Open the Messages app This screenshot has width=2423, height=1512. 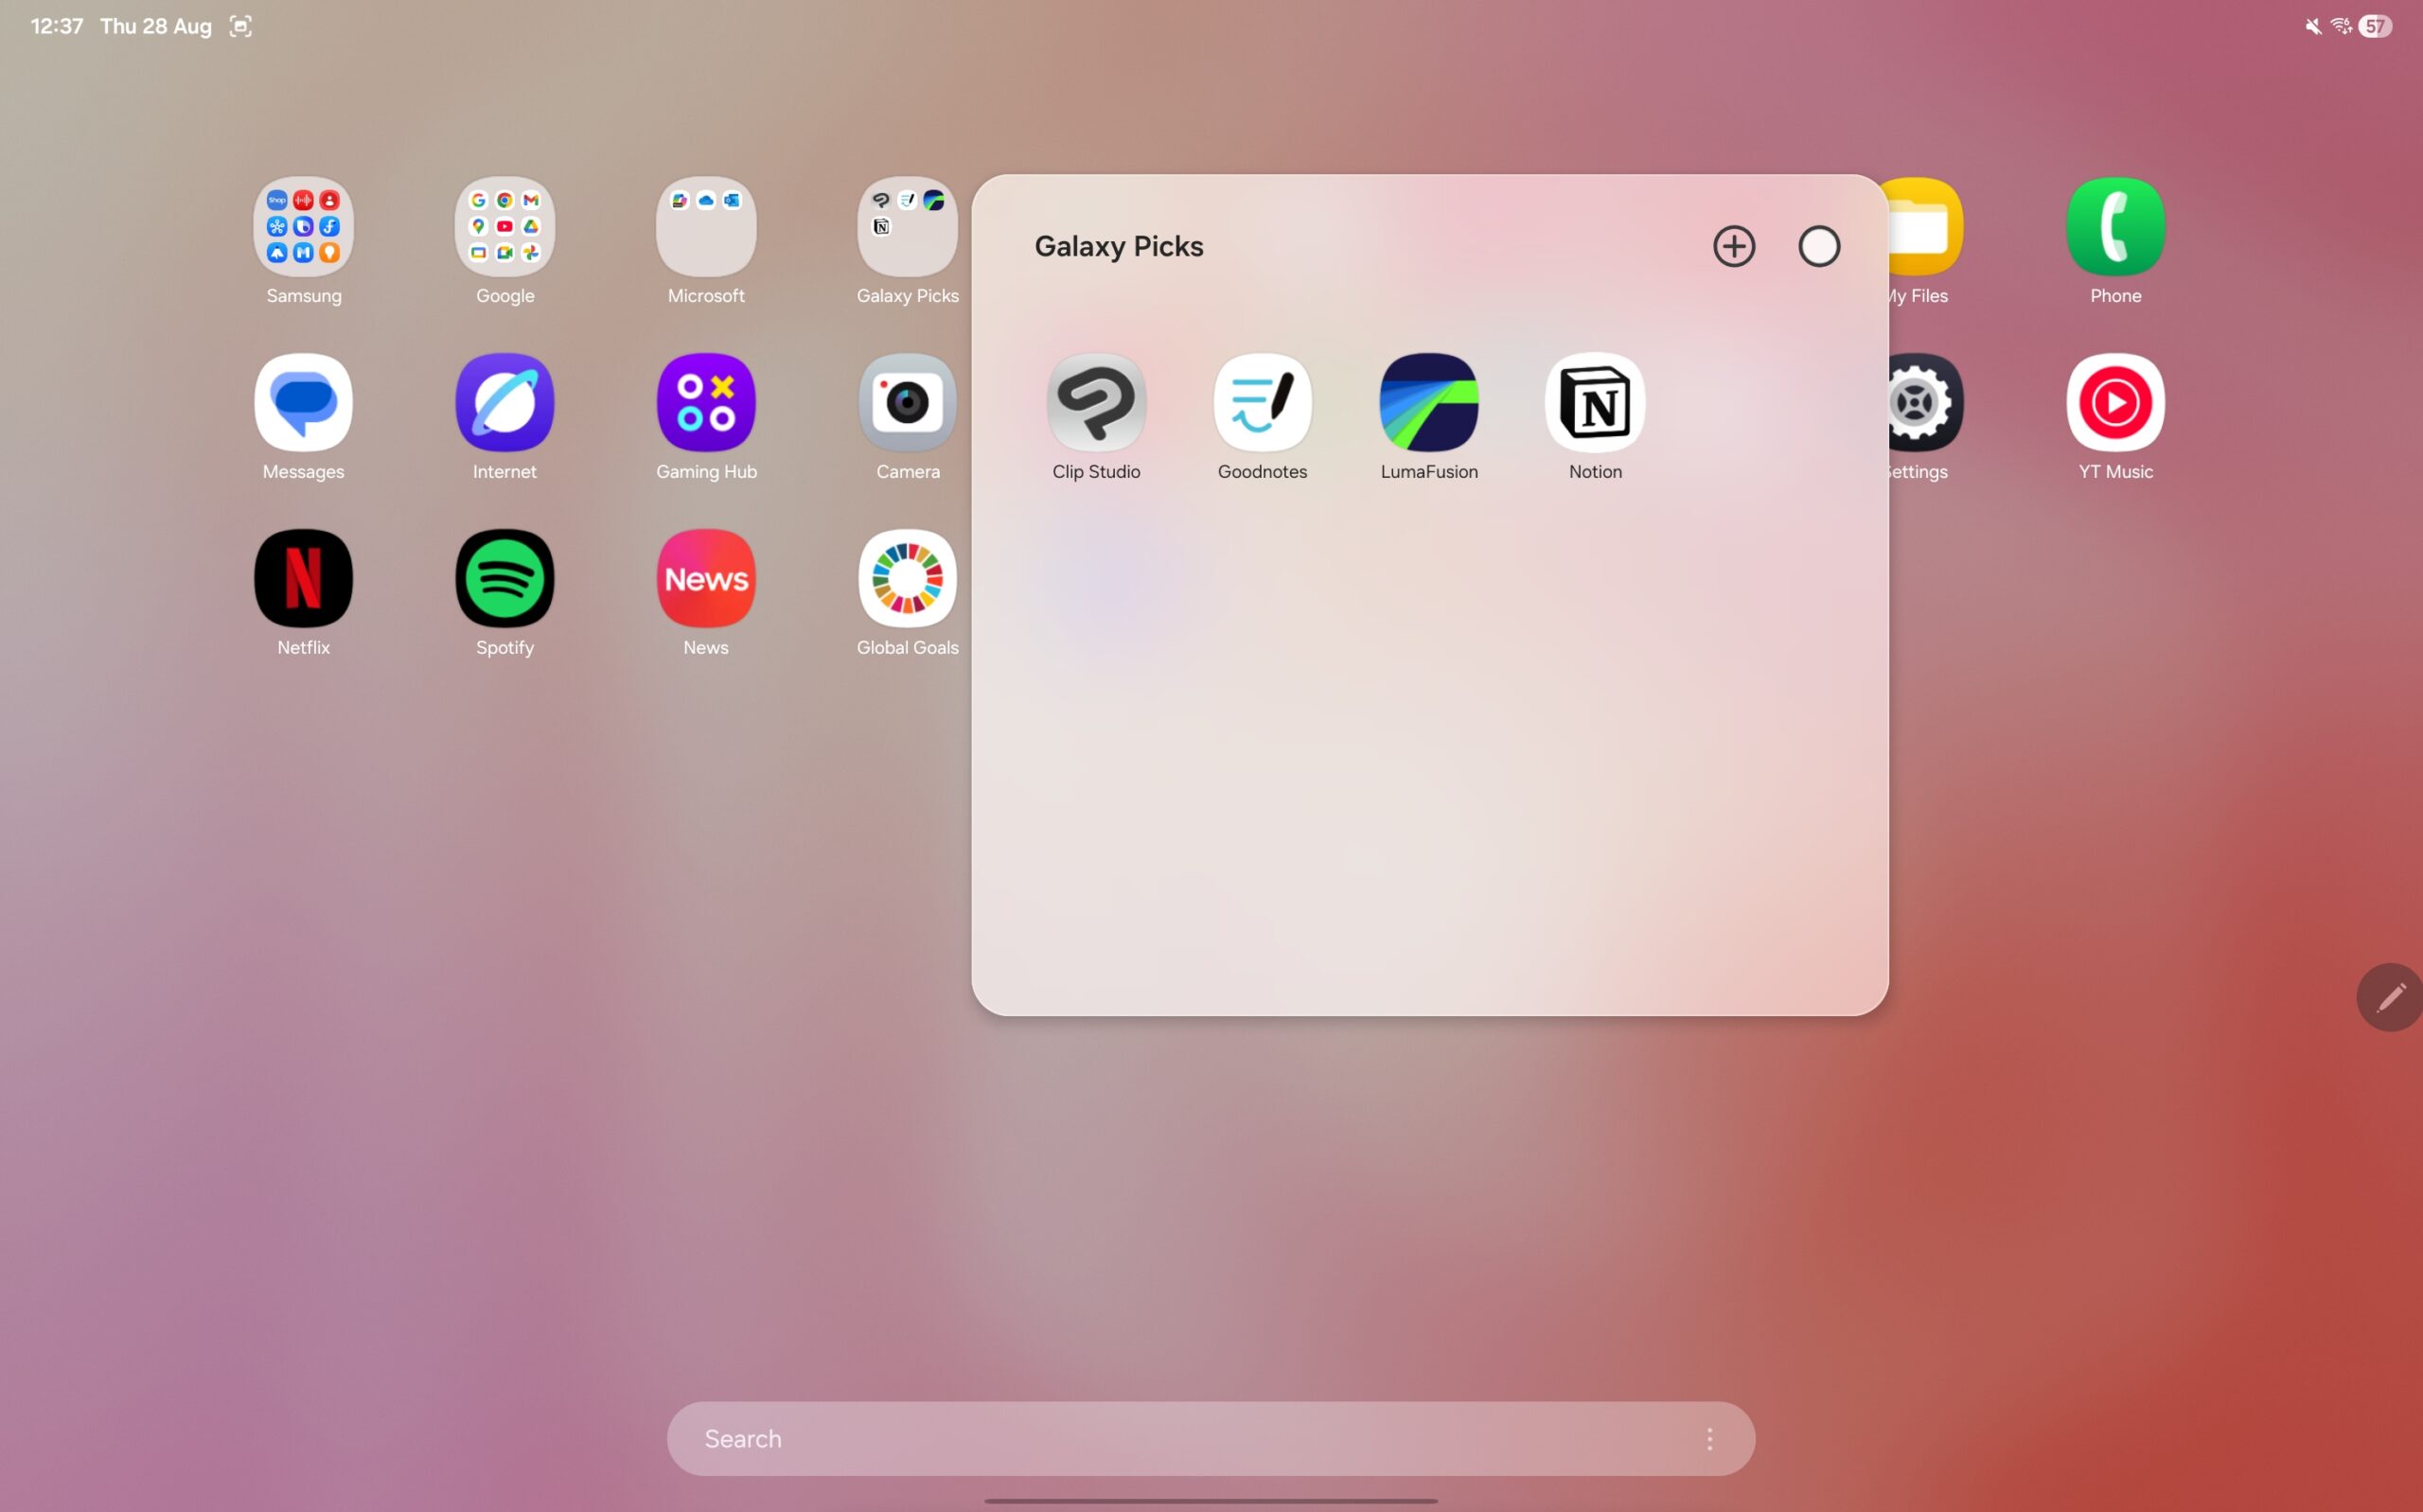click(x=303, y=403)
